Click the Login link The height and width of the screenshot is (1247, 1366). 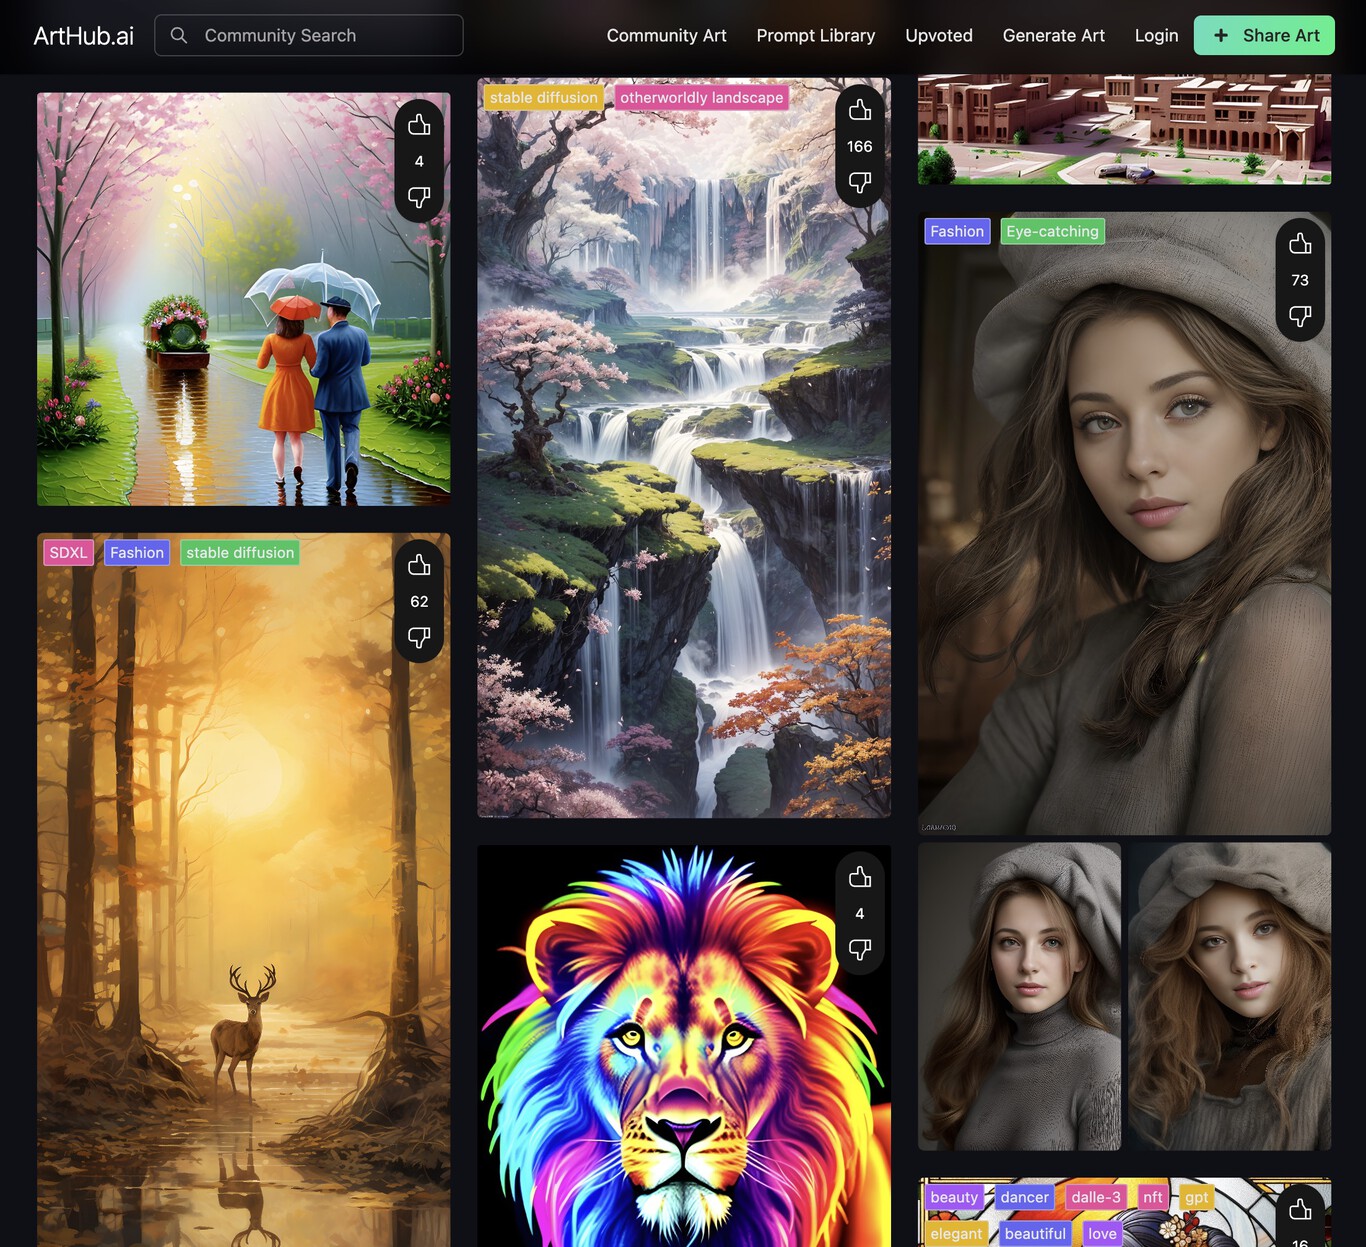tap(1156, 35)
